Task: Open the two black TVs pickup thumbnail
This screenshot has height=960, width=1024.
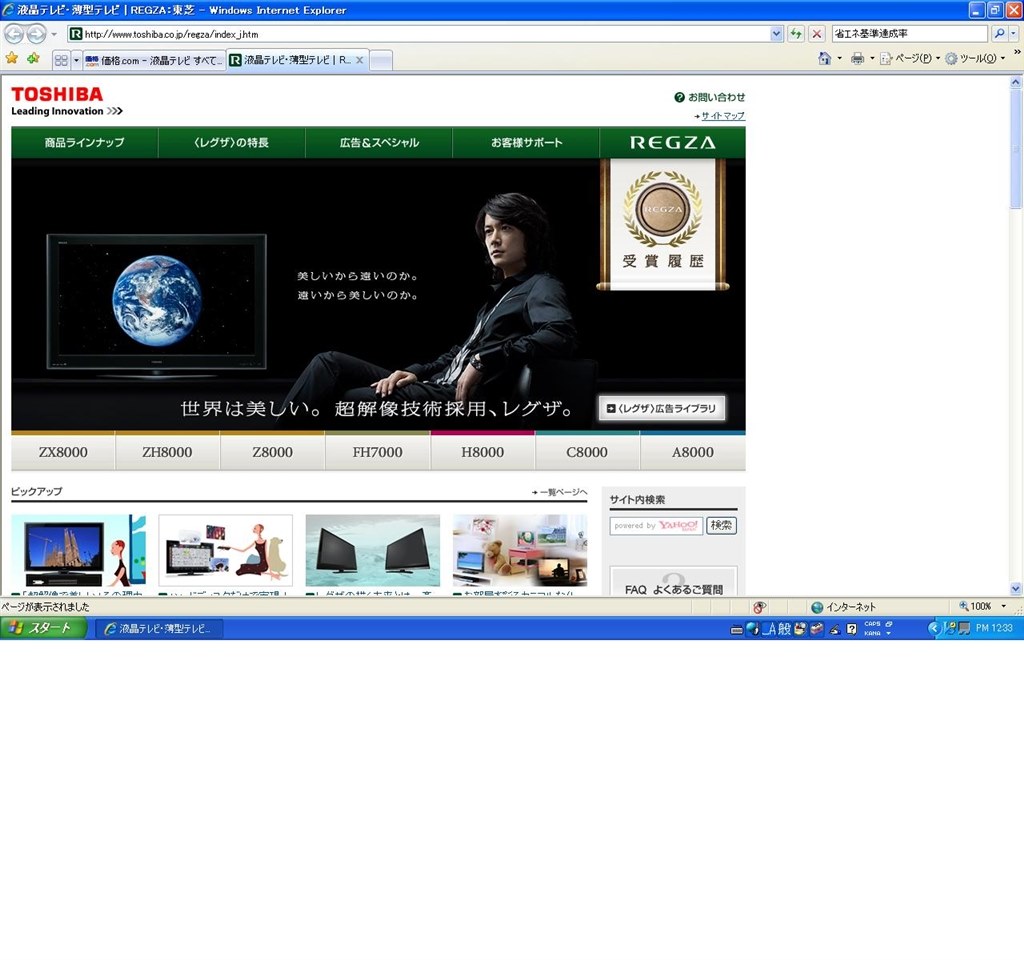Action: point(373,551)
